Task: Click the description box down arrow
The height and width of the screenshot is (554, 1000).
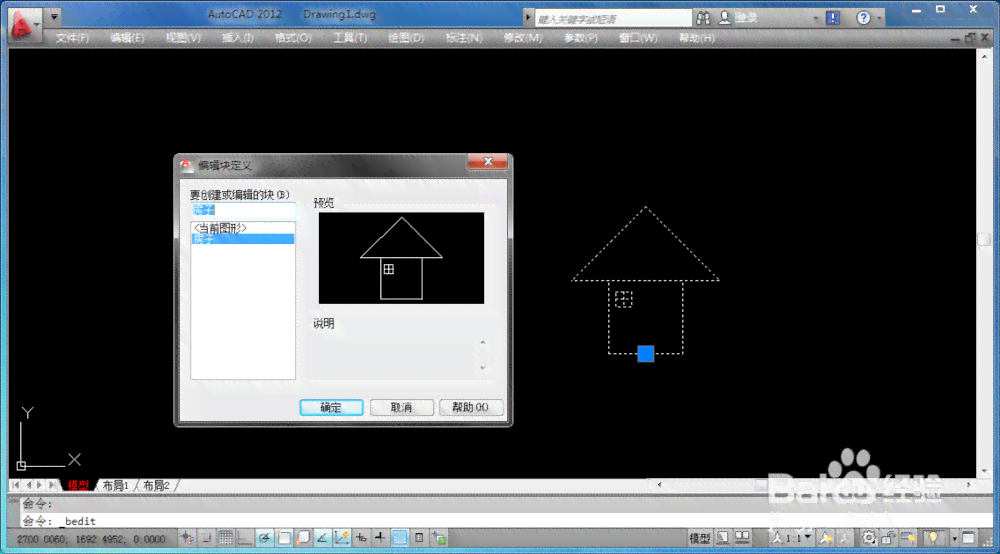Action: [x=483, y=368]
